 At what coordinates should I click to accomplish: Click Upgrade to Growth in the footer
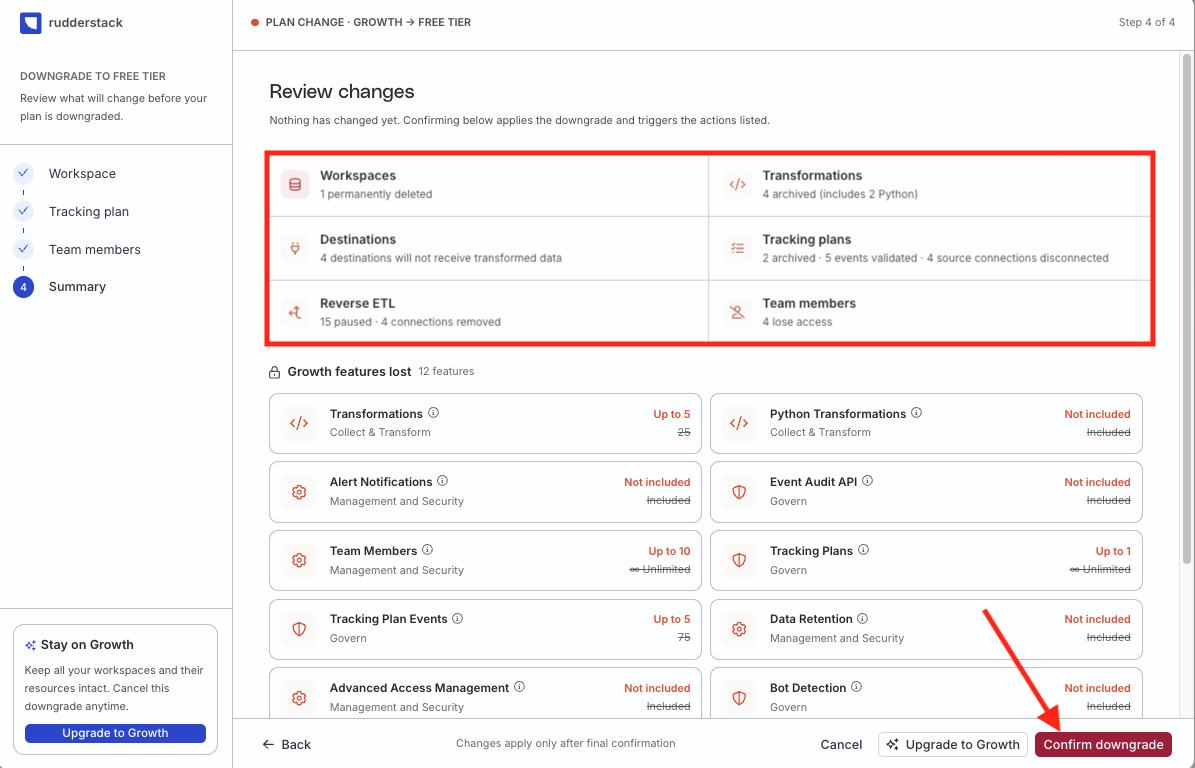pos(953,744)
